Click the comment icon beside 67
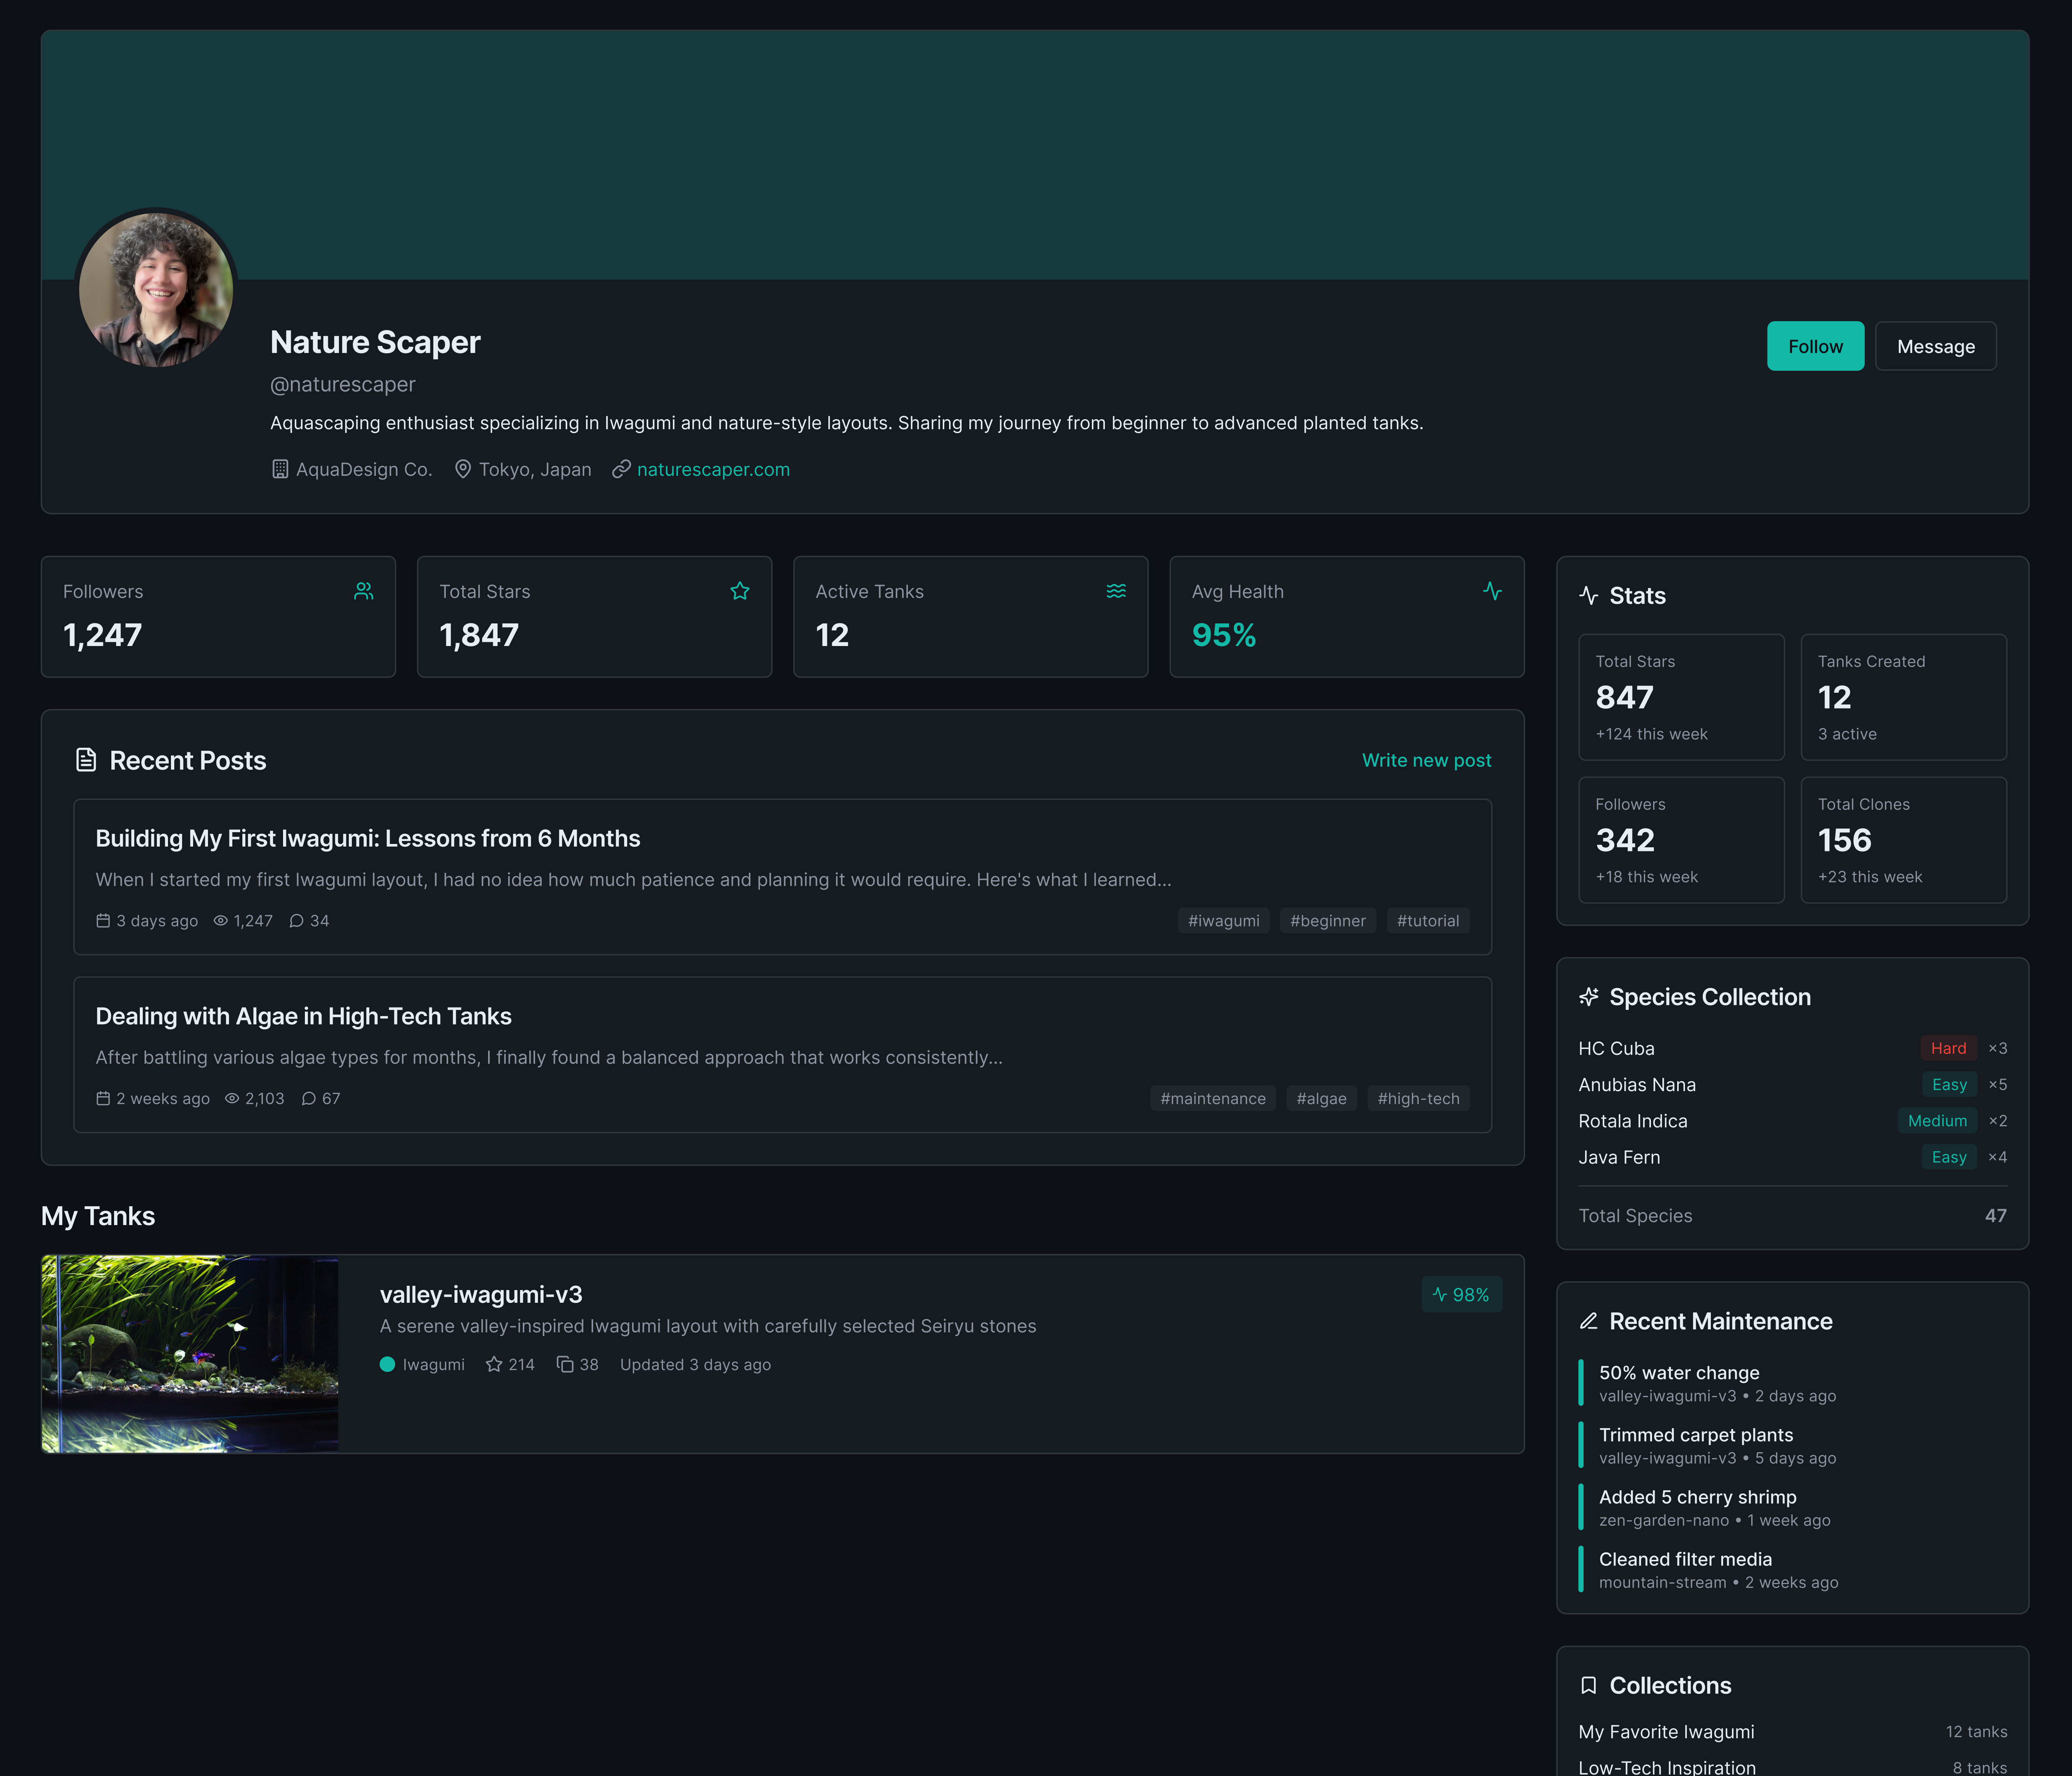 point(309,1098)
